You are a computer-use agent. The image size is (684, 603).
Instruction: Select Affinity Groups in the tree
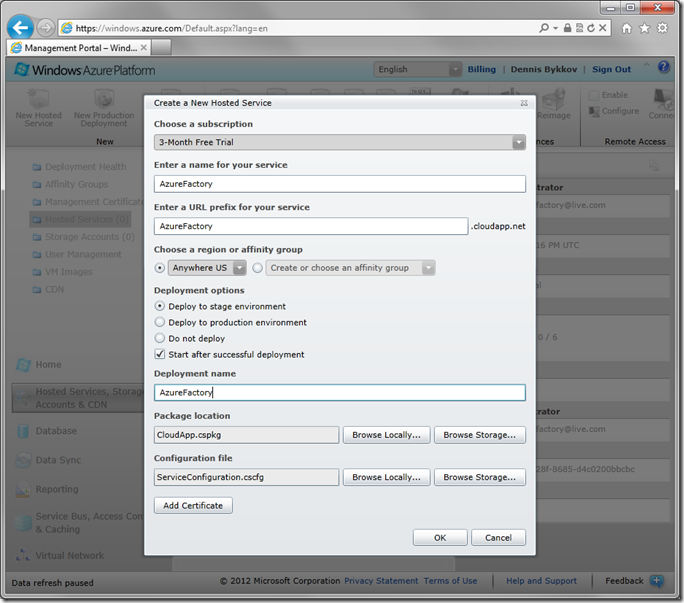click(x=76, y=184)
